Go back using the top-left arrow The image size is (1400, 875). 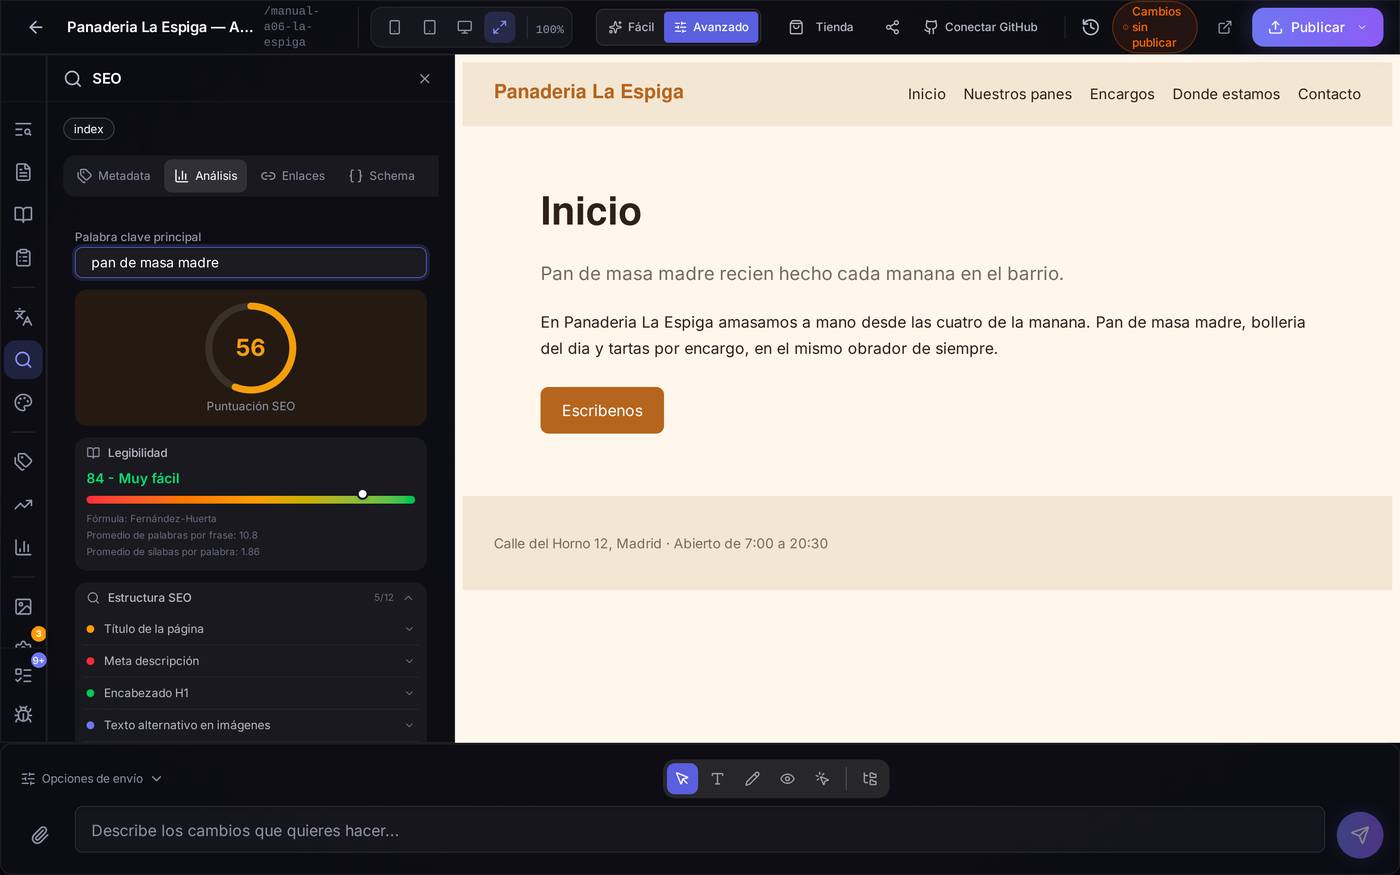(36, 27)
